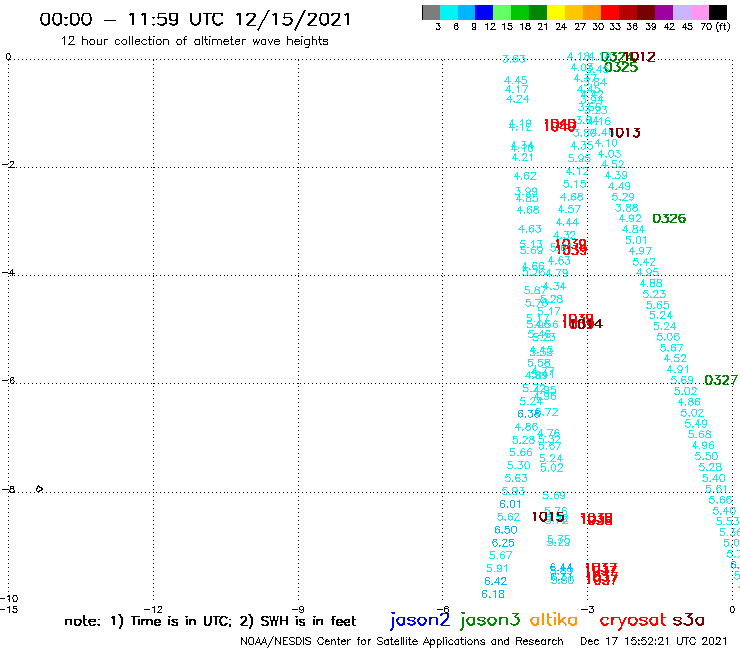Click the light green swatch above label 15

click(x=502, y=12)
